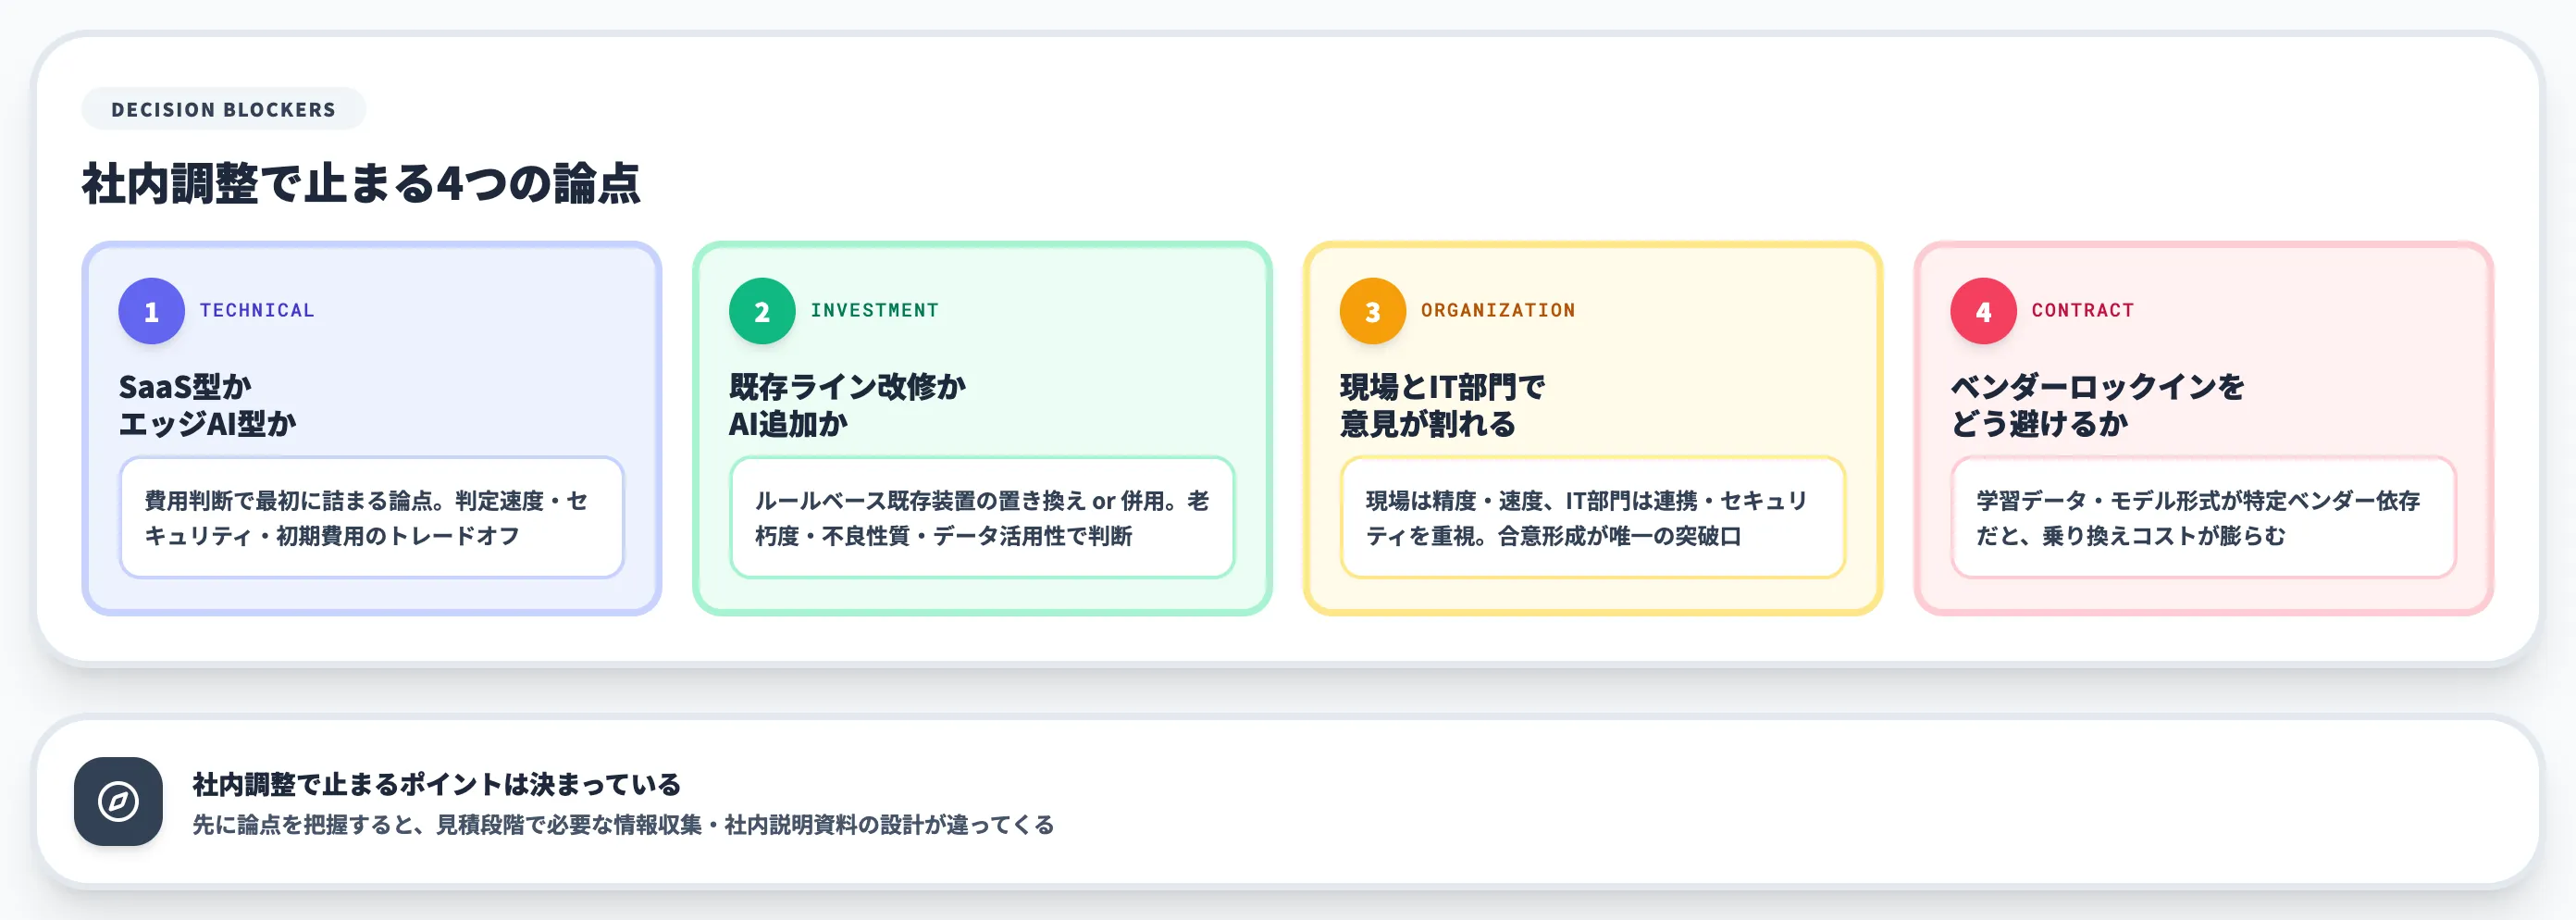Collapse the ORGANIZATION card description box
Viewport: 2576px width, 920px height.
[1595, 518]
